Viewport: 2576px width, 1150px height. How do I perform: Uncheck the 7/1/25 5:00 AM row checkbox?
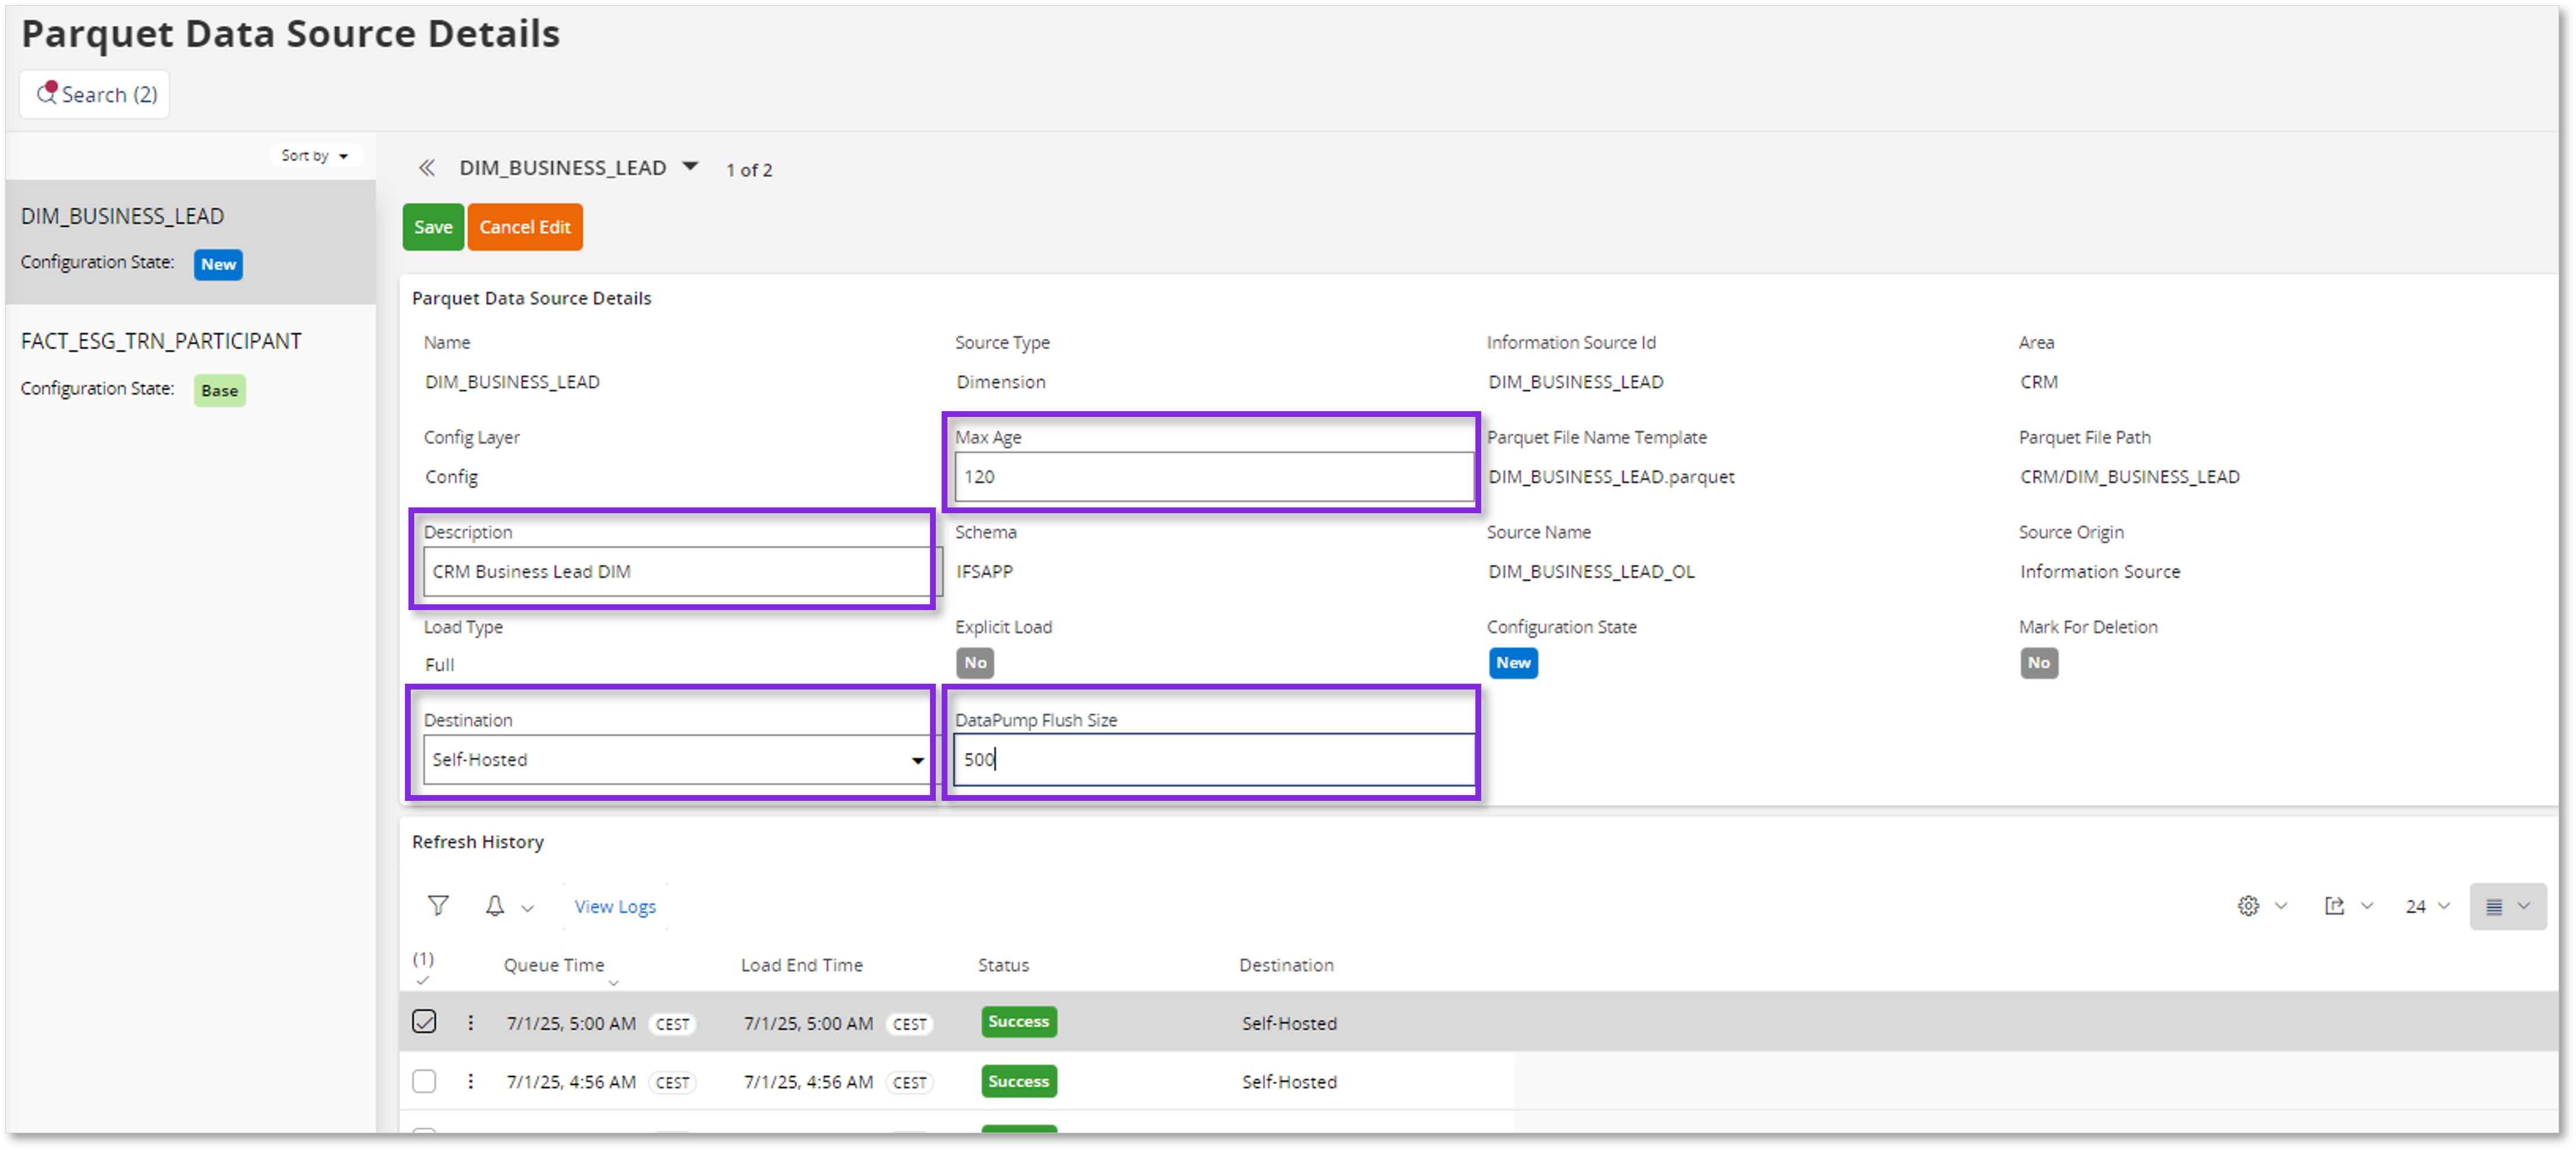coord(424,1022)
